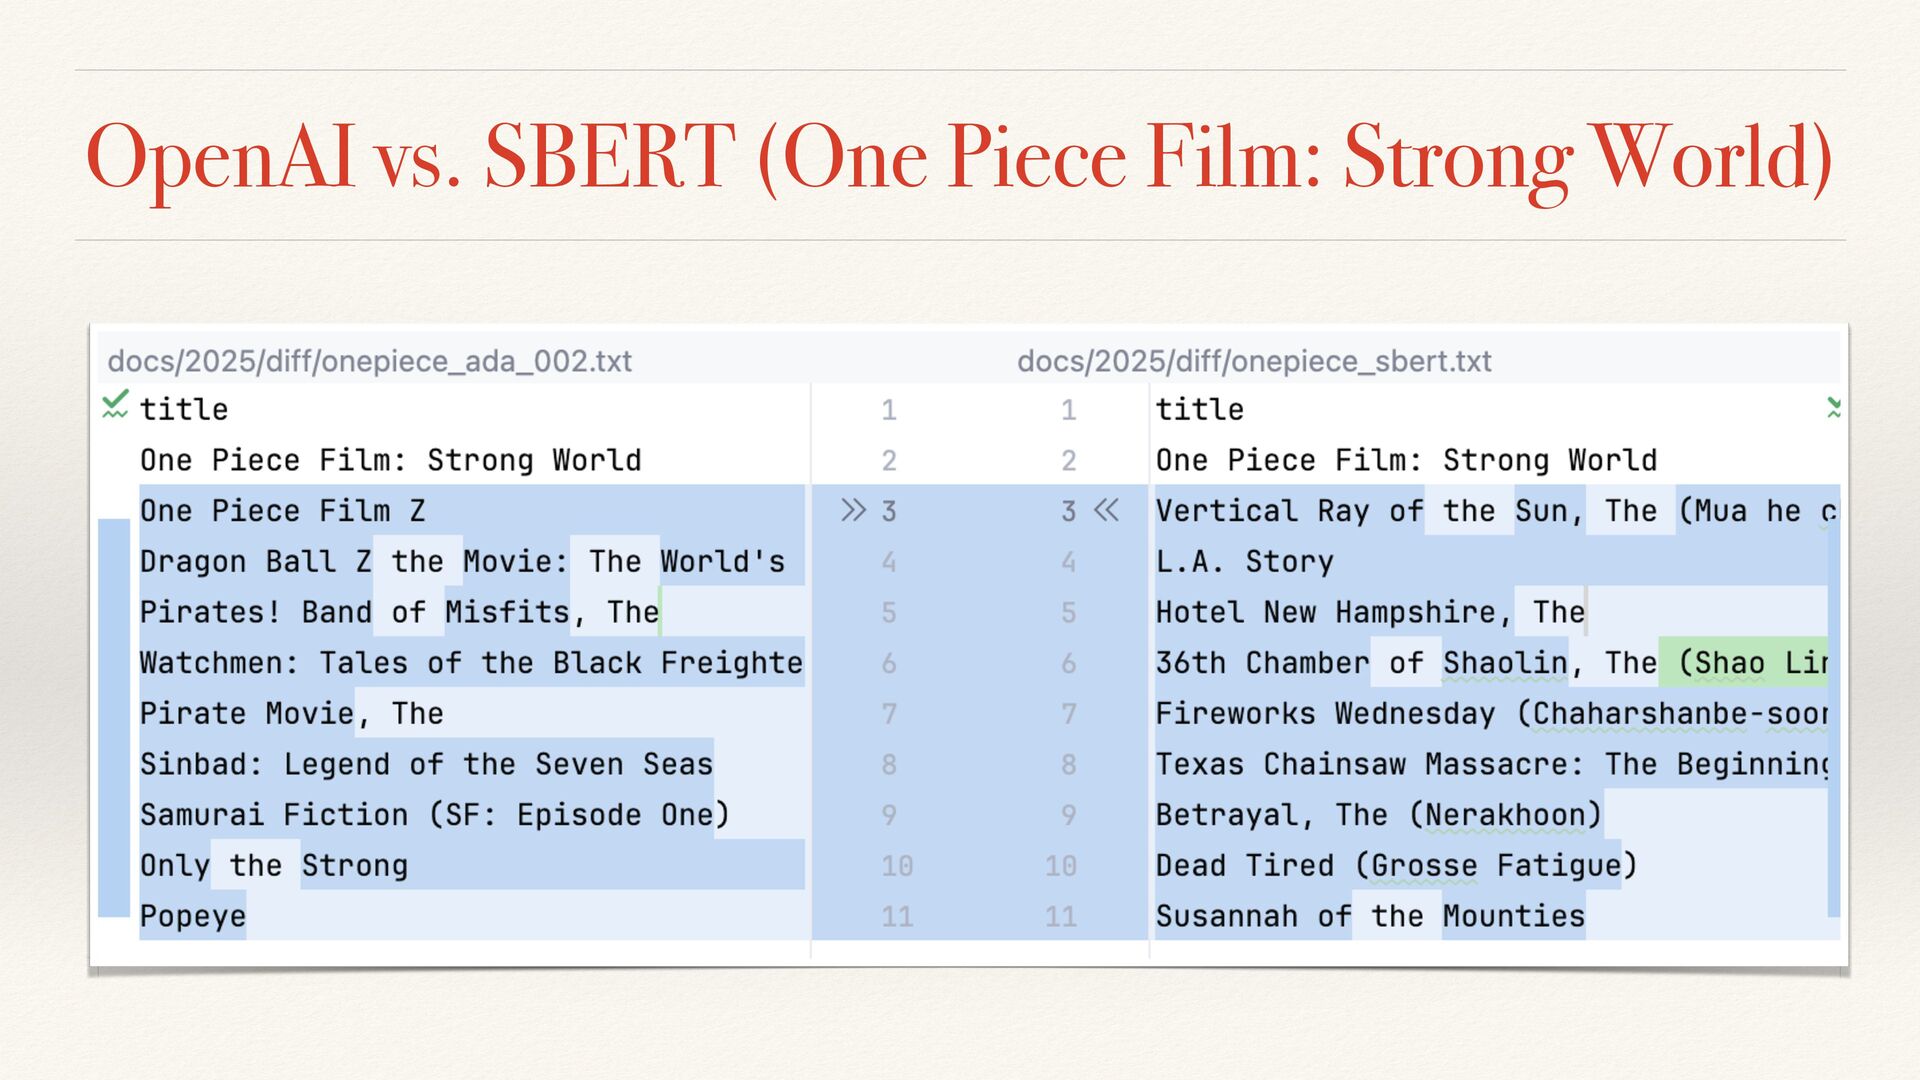Click line number 11 in left gutter
Screen dimensions: 1920x1080
tap(897, 916)
